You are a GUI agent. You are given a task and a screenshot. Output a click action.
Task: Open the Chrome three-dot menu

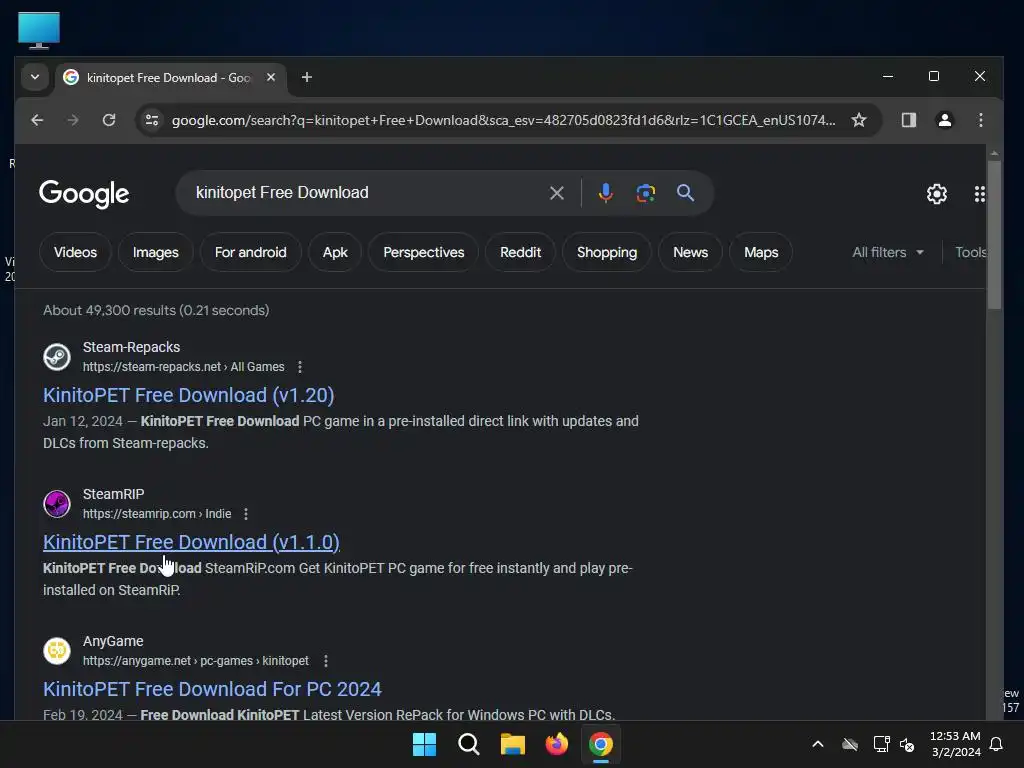tap(980, 120)
